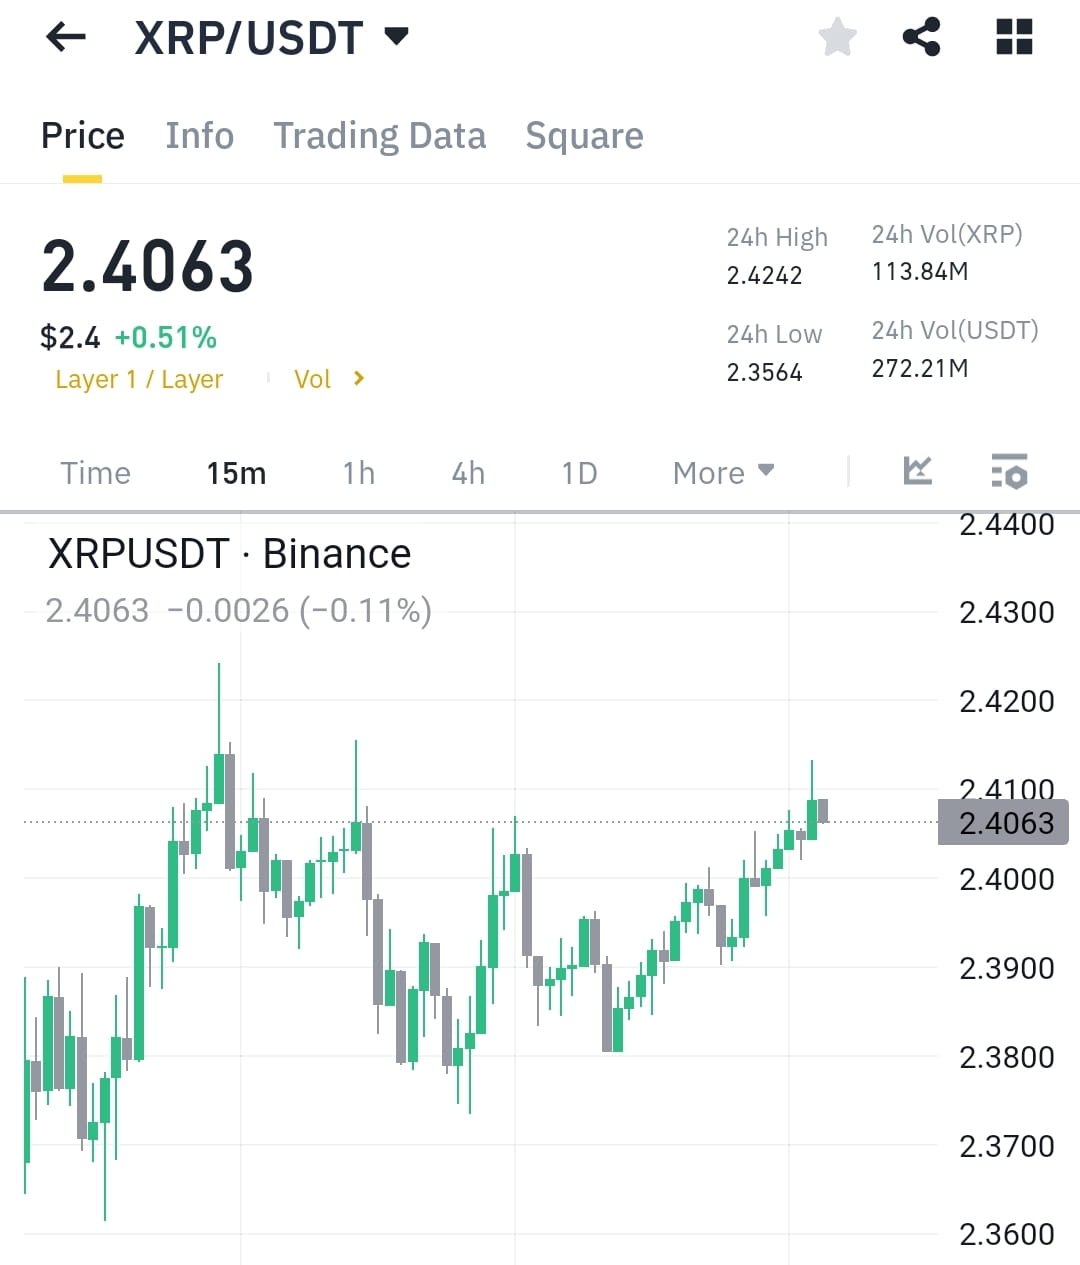Select the 1h interval
Image resolution: width=1080 pixels, height=1265 pixels.
click(357, 472)
